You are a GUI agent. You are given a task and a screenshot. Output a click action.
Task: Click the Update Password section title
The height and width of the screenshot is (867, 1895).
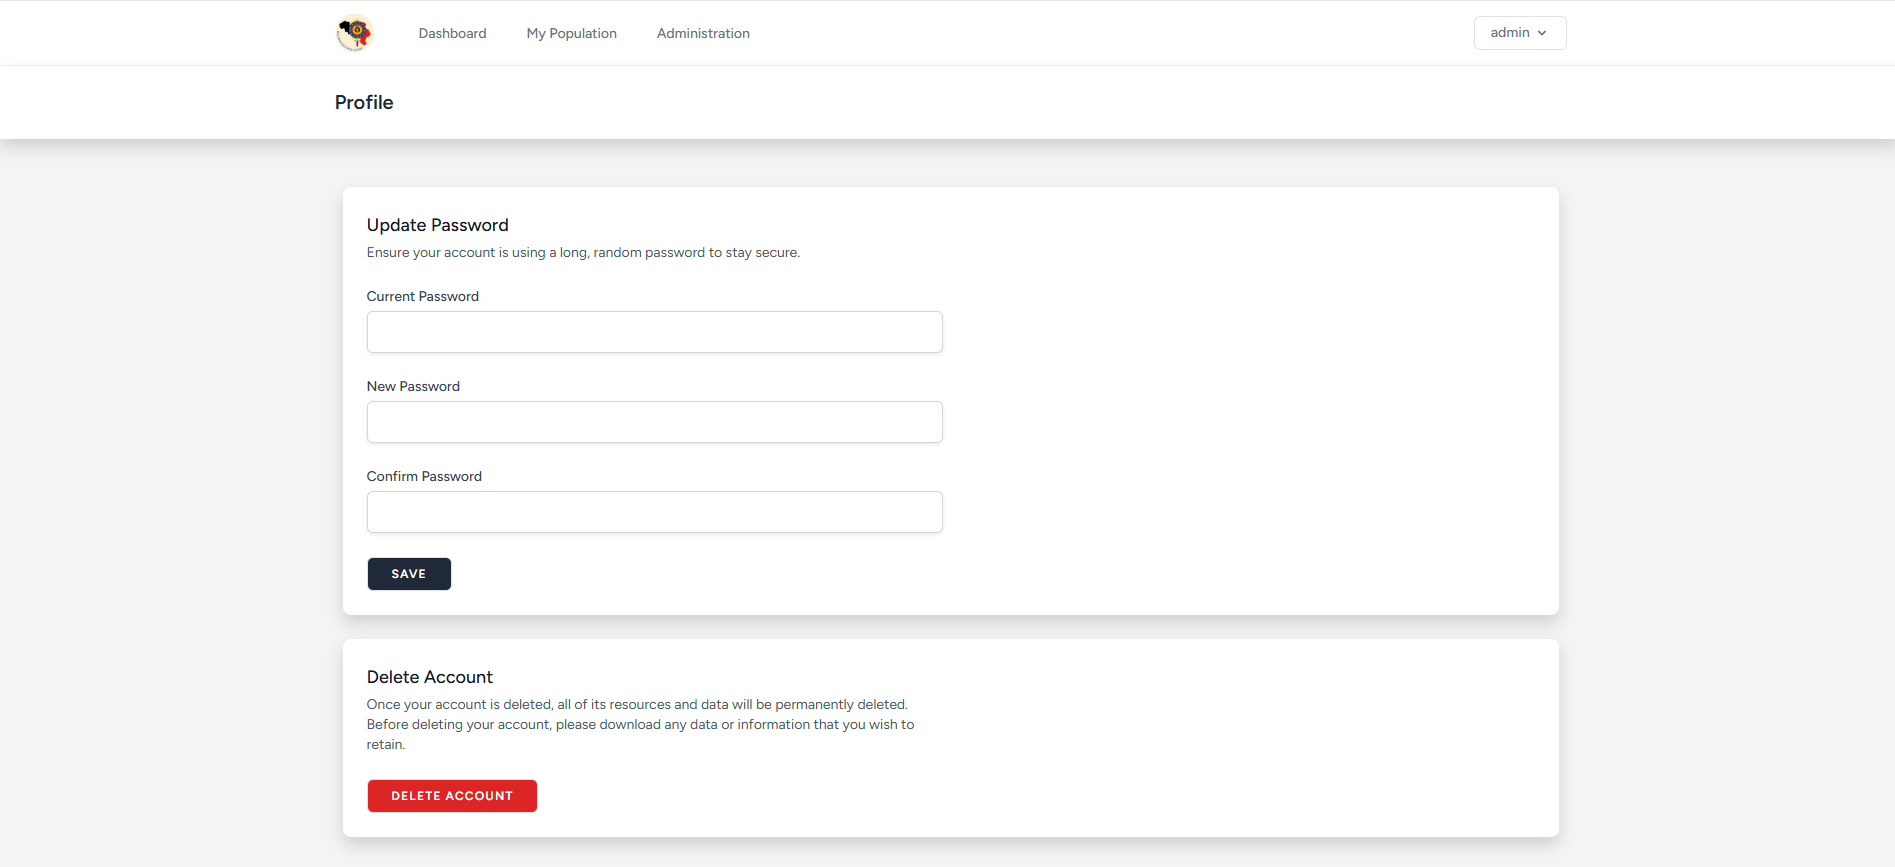(x=437, y=225)
